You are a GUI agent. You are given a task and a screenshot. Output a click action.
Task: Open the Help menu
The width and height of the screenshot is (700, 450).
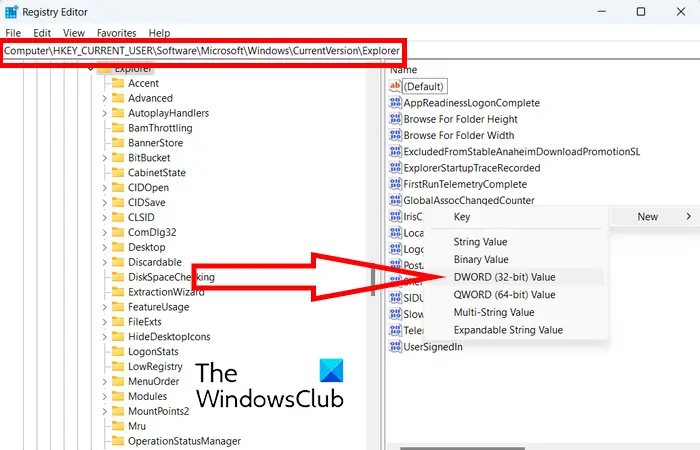coord(159,33)
